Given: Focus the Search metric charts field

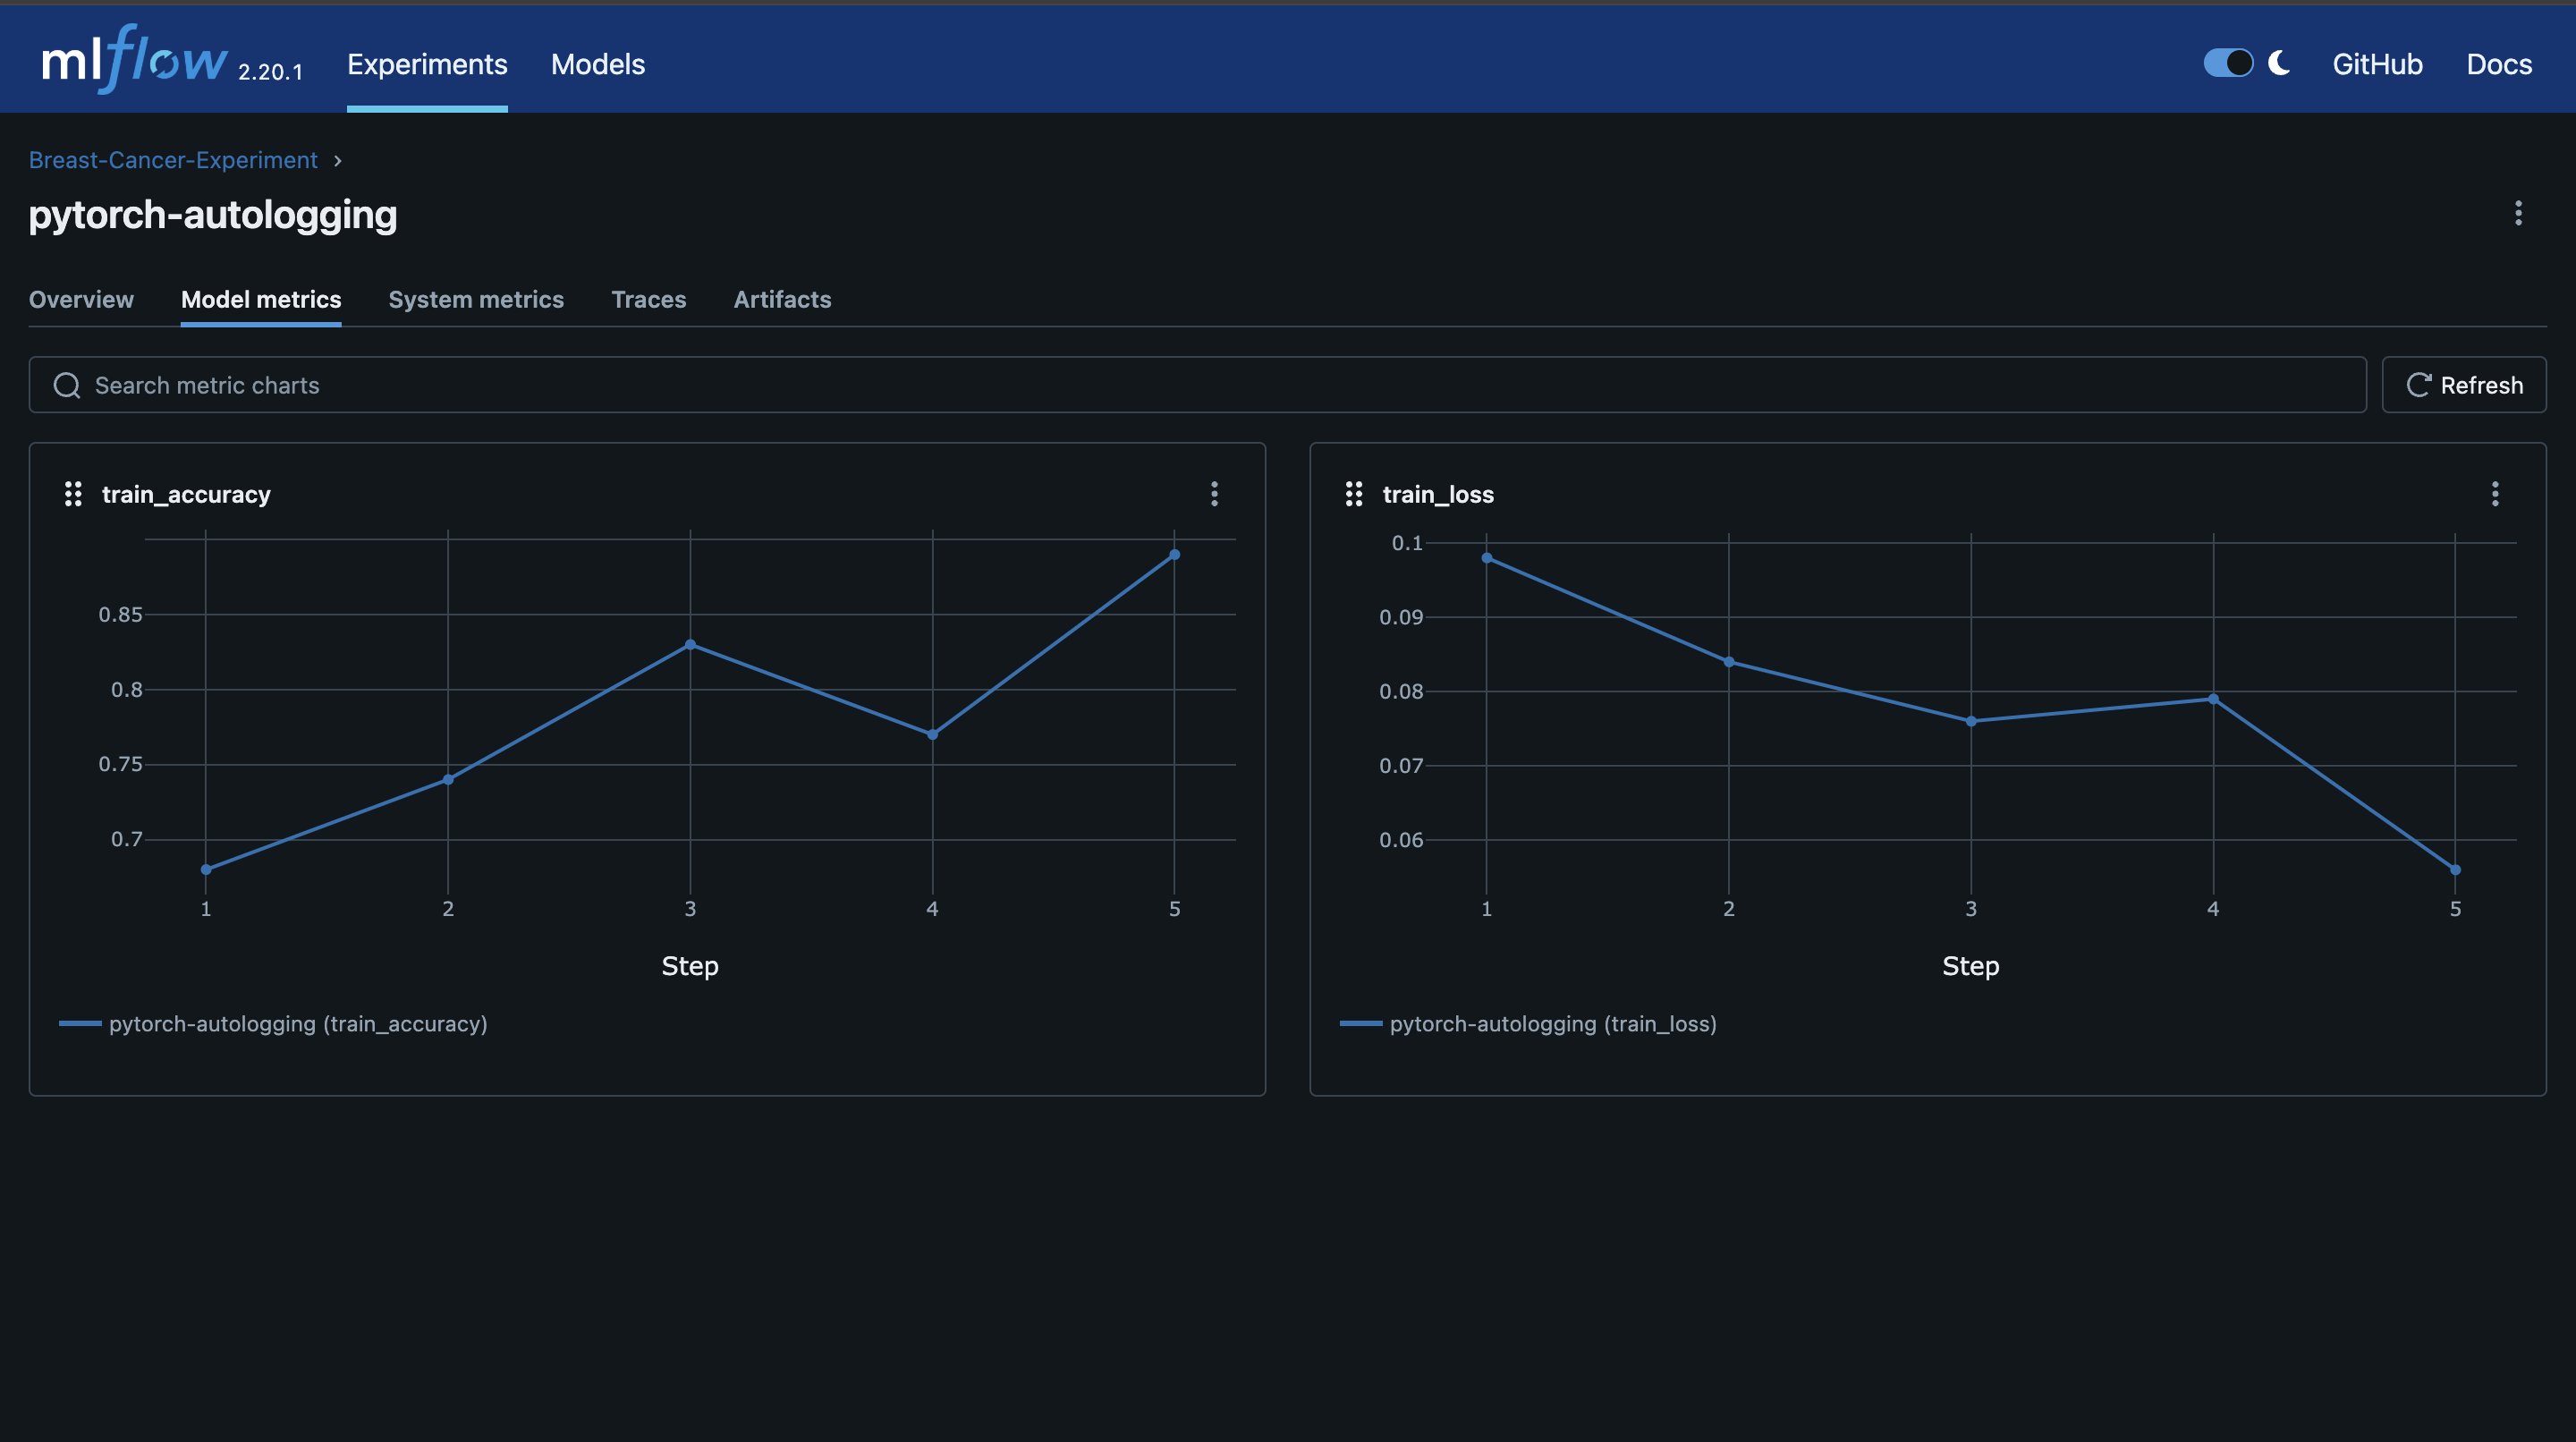Looking at the screenshot, I should pos(1200,386).
